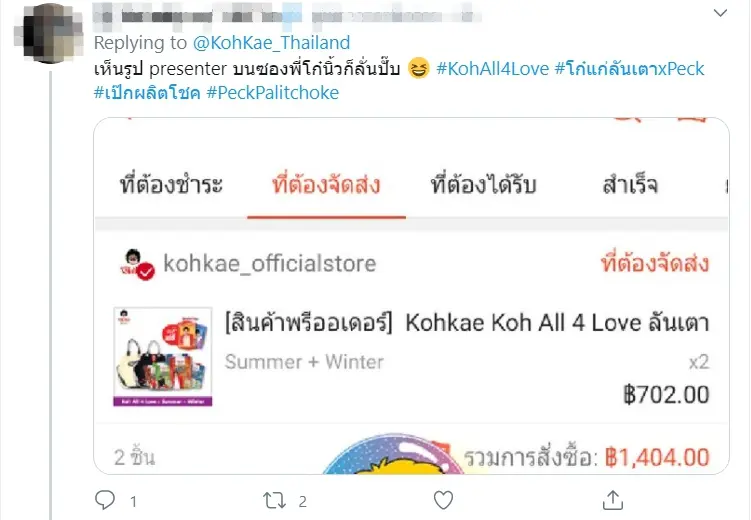751x520 pixels.
Task: Open the @KohKae_Thailand mention link
Action: click(x=271, y=43)
